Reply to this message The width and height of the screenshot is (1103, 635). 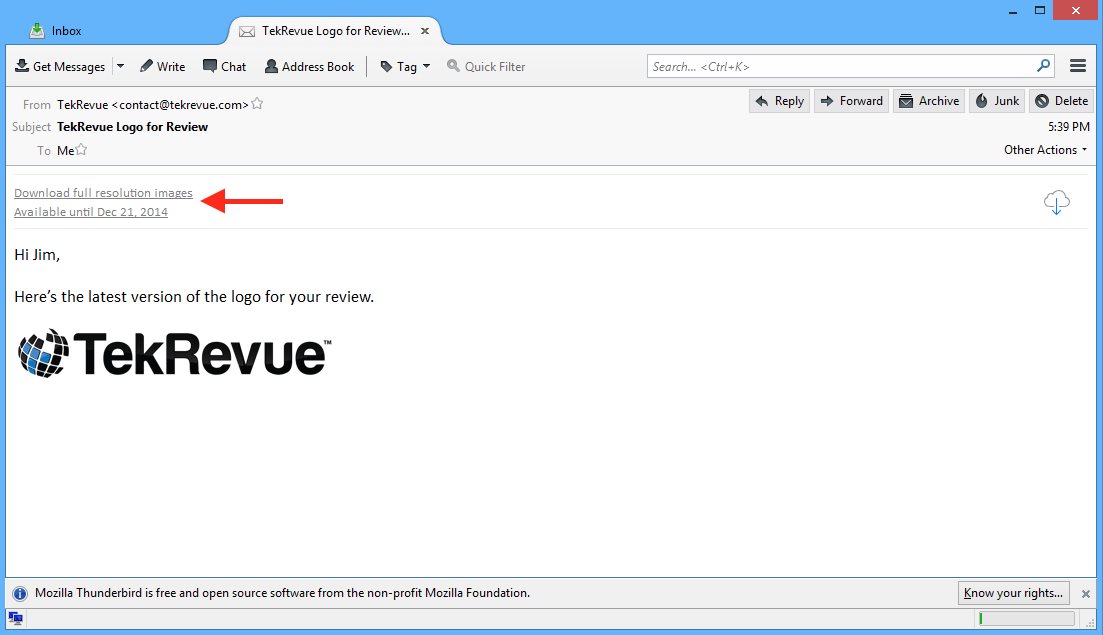point(779,101)
